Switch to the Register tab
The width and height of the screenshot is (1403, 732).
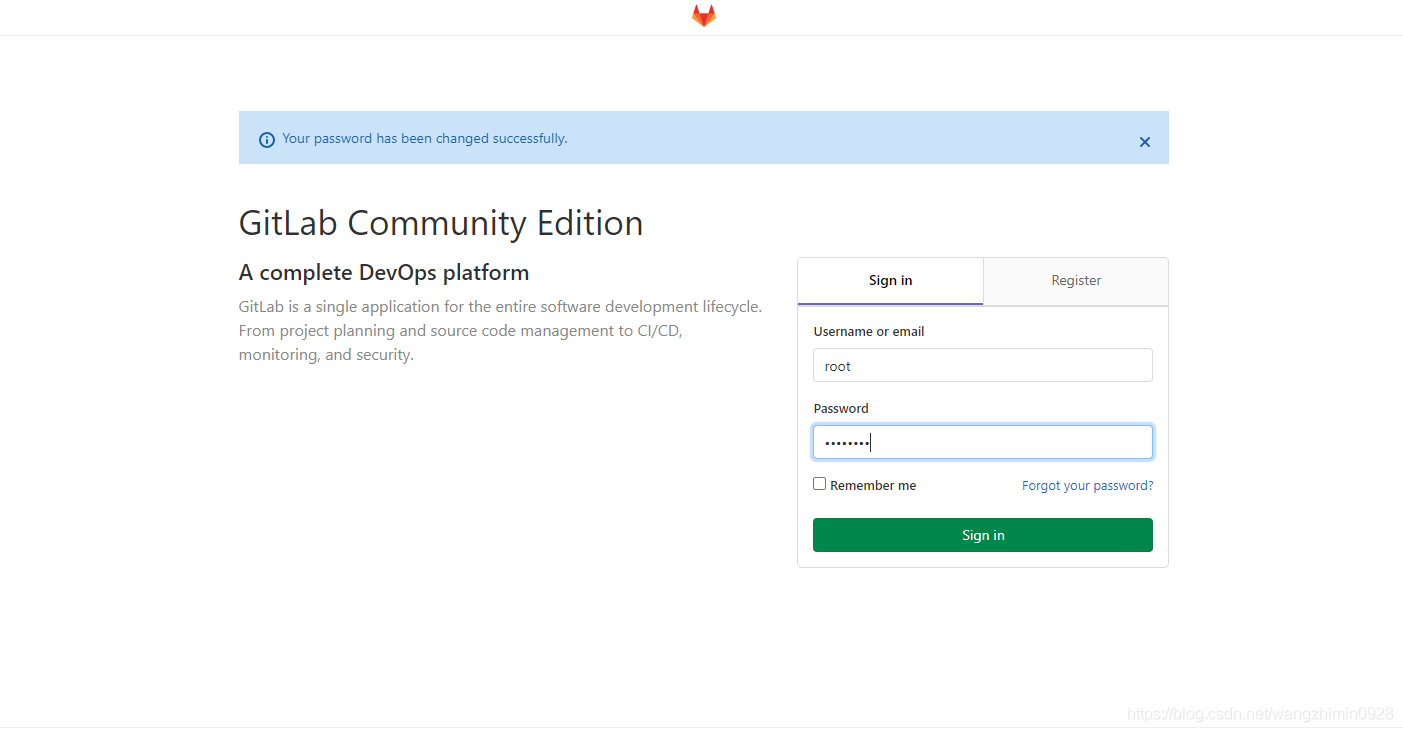[x=1076, y=281]
